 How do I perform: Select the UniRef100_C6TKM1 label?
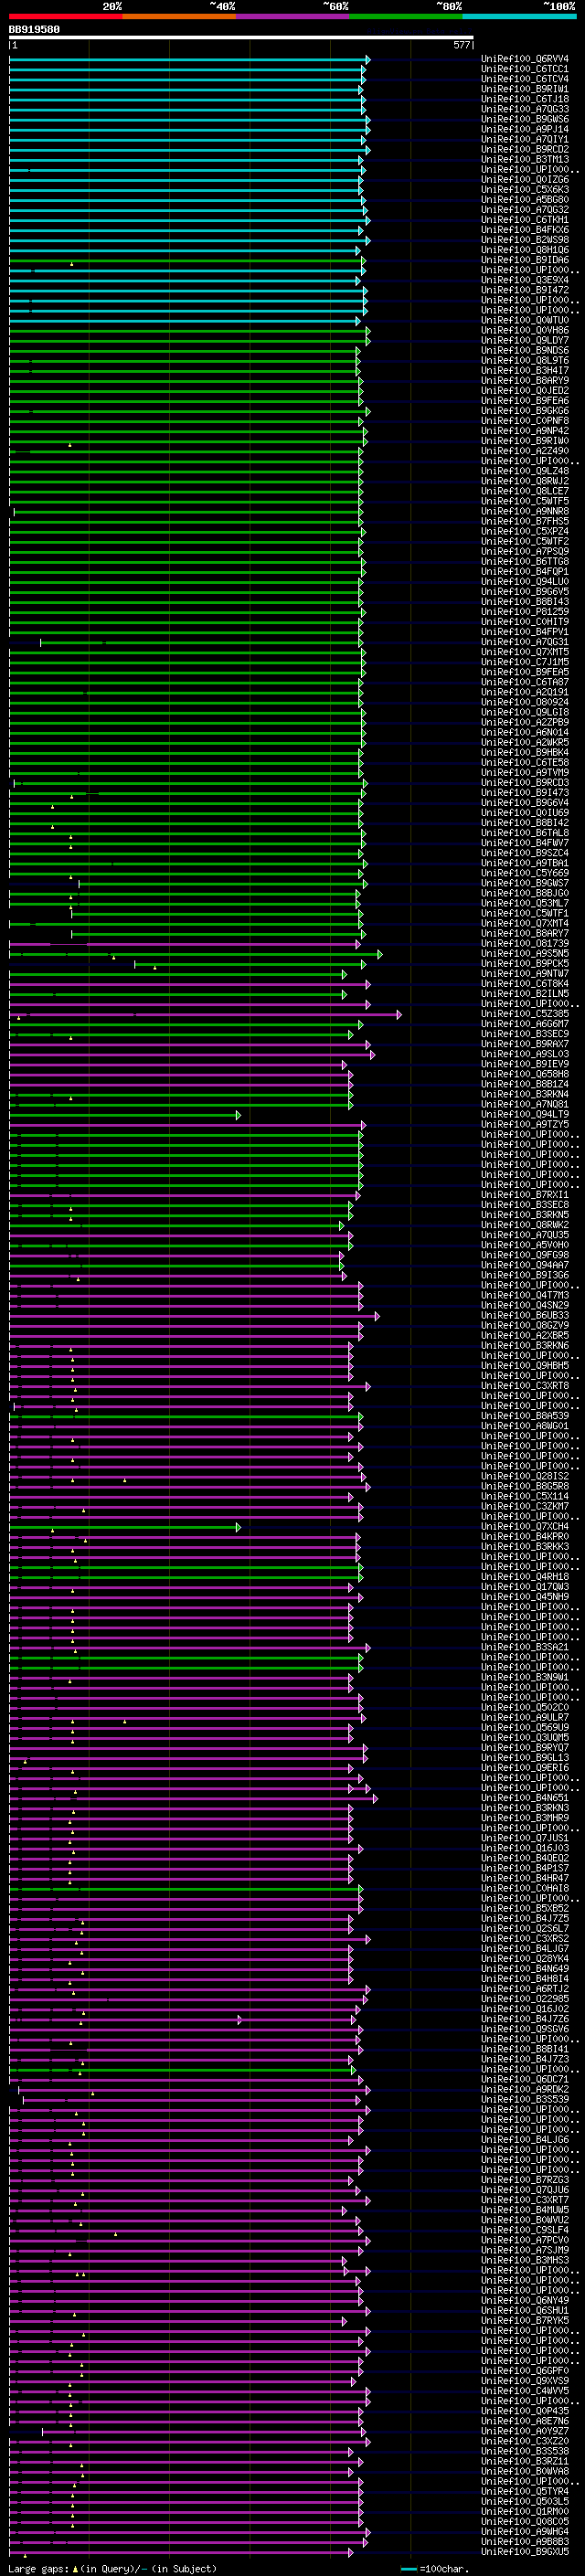pos(524,220)
